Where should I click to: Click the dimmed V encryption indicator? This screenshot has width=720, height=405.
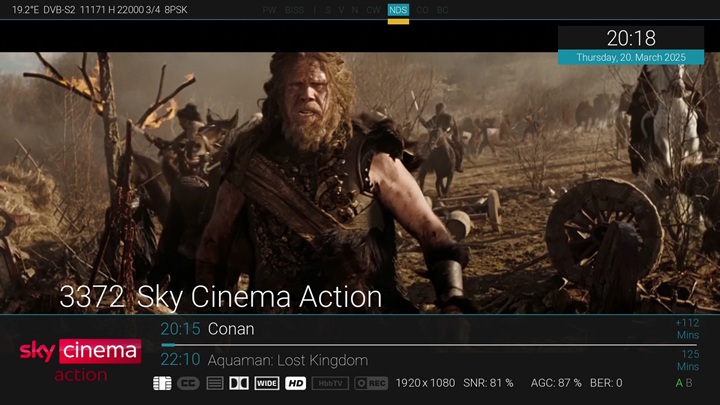pos(341,10)
